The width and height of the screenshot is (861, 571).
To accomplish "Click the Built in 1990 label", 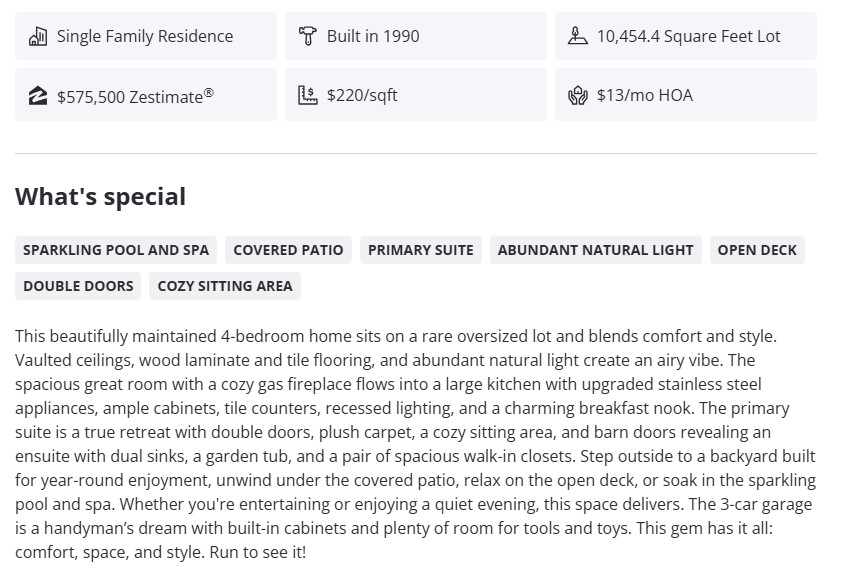I will [x=373, y=37].
